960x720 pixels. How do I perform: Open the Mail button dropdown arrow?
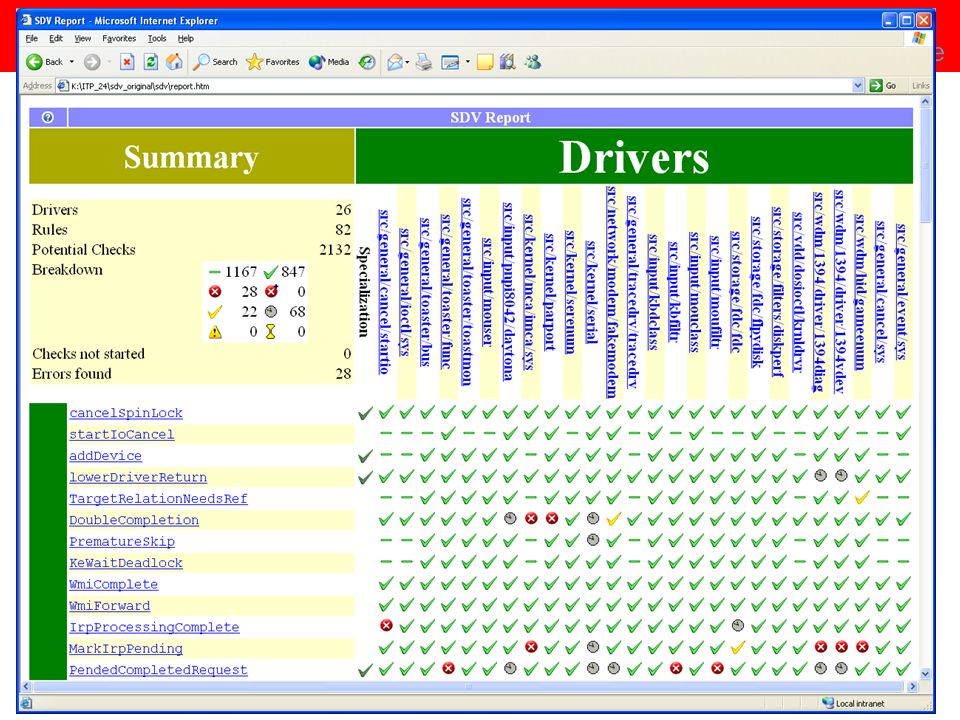(x=407, y=62)
